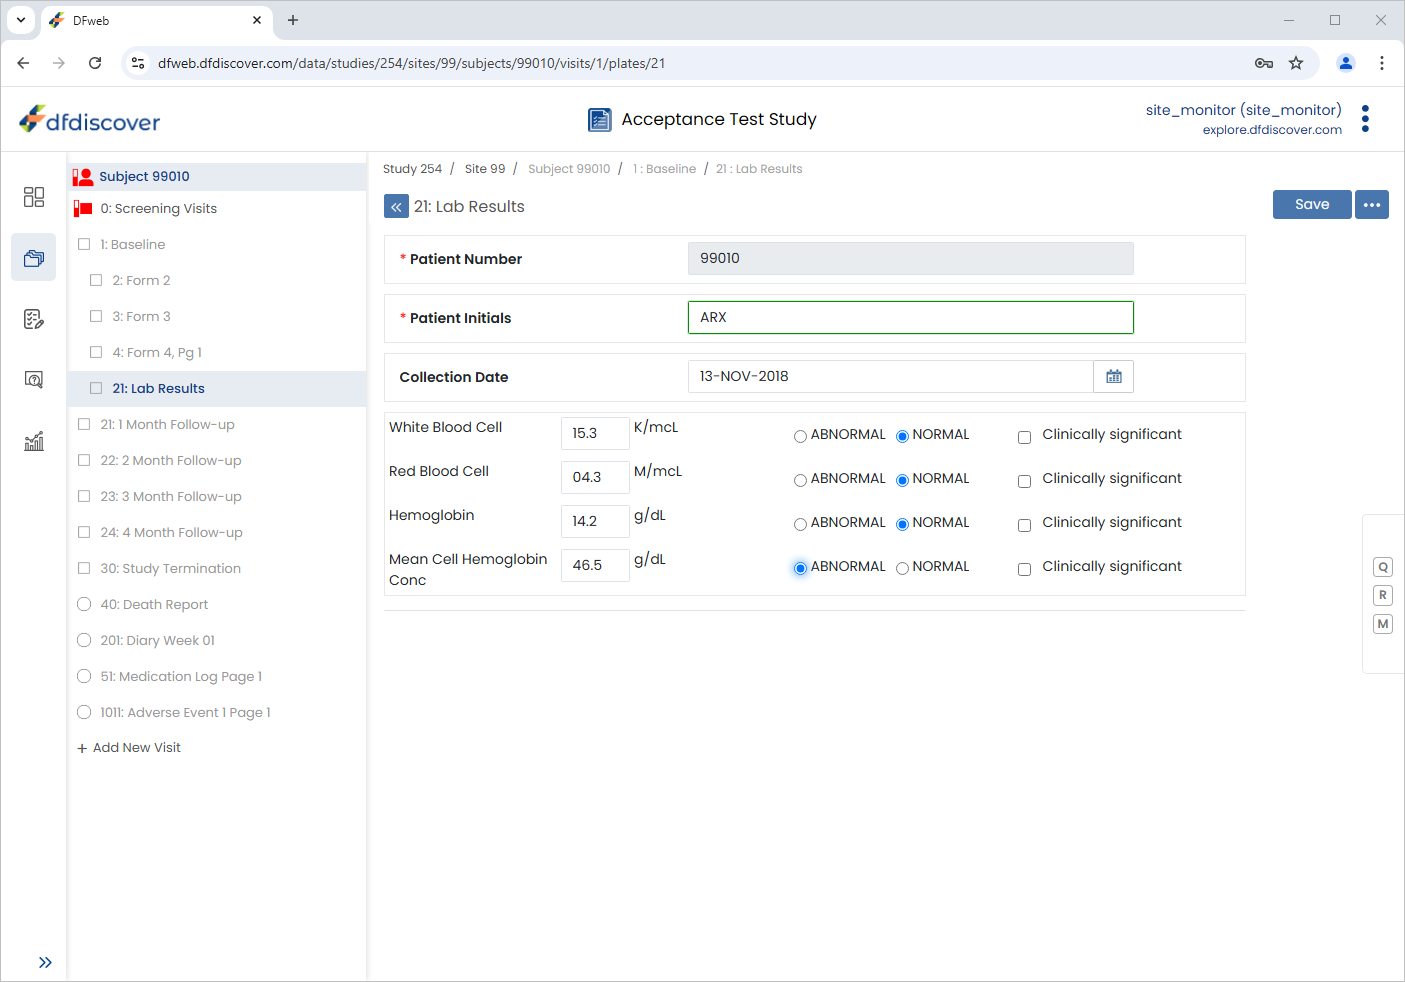The image size is (1405, 982).
Task: Select the data folders icon in sidebar
Action: (34, 258)
